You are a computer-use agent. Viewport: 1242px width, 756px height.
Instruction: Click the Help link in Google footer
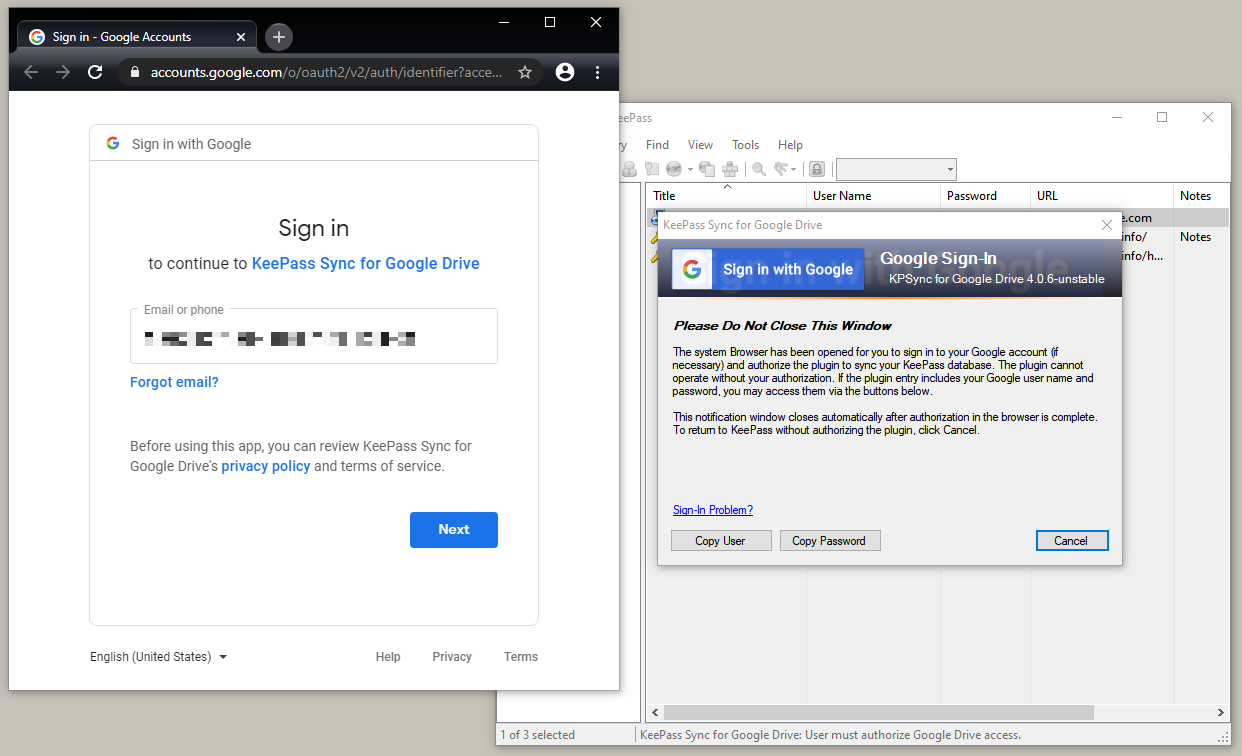point(388,657)
